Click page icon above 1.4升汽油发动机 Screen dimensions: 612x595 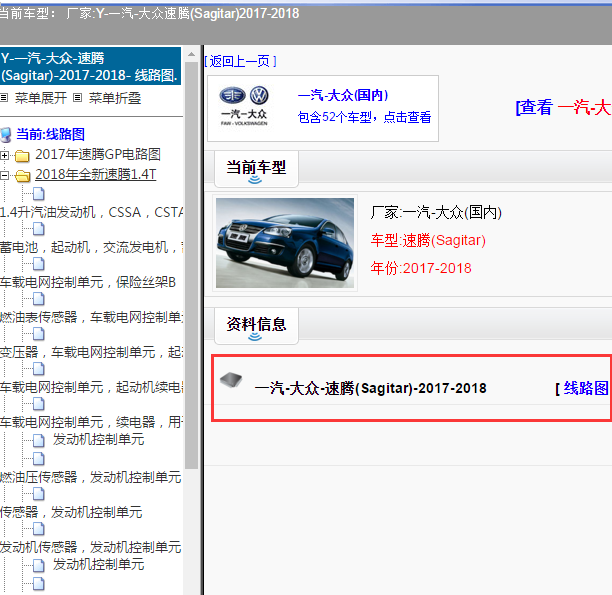[x=39, y=194]
